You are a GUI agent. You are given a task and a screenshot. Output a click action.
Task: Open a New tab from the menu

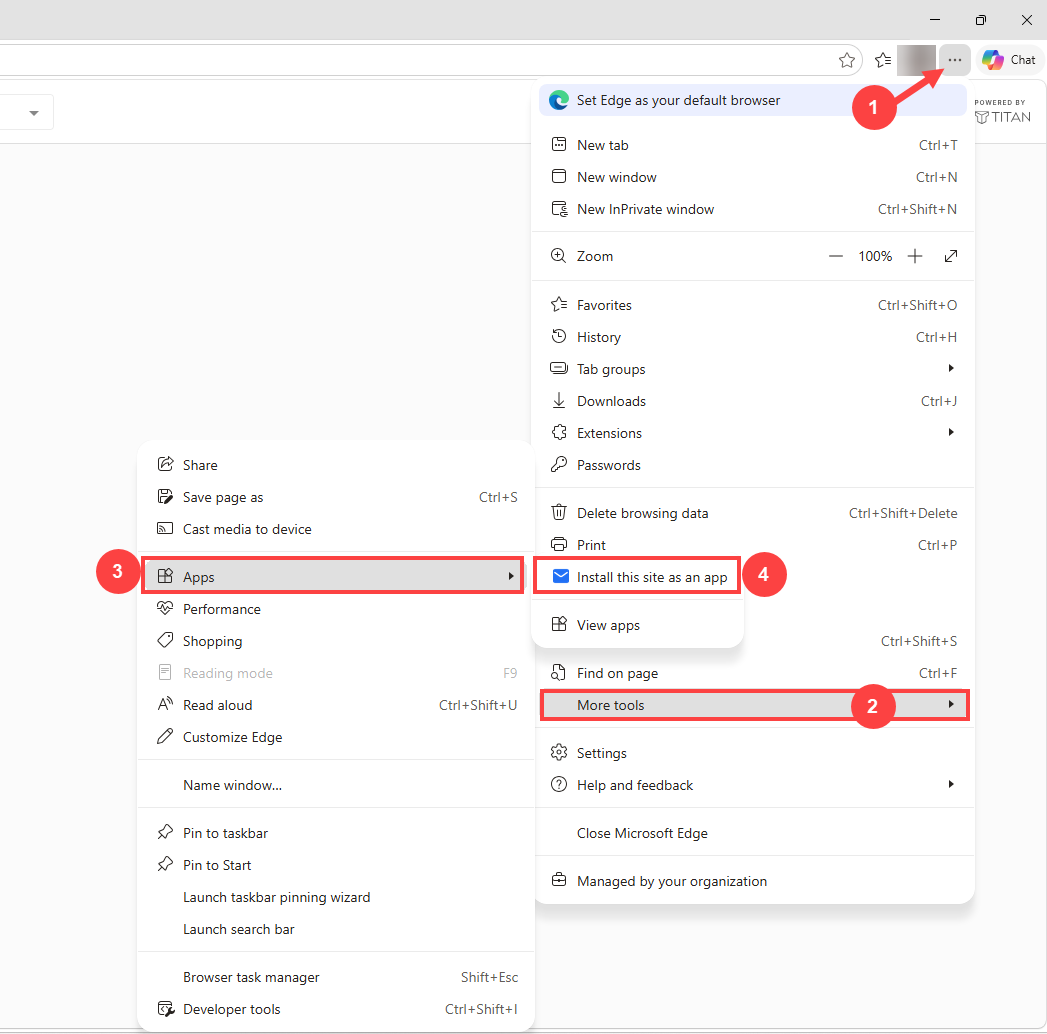pyautogui.click(x=754, y=146)
